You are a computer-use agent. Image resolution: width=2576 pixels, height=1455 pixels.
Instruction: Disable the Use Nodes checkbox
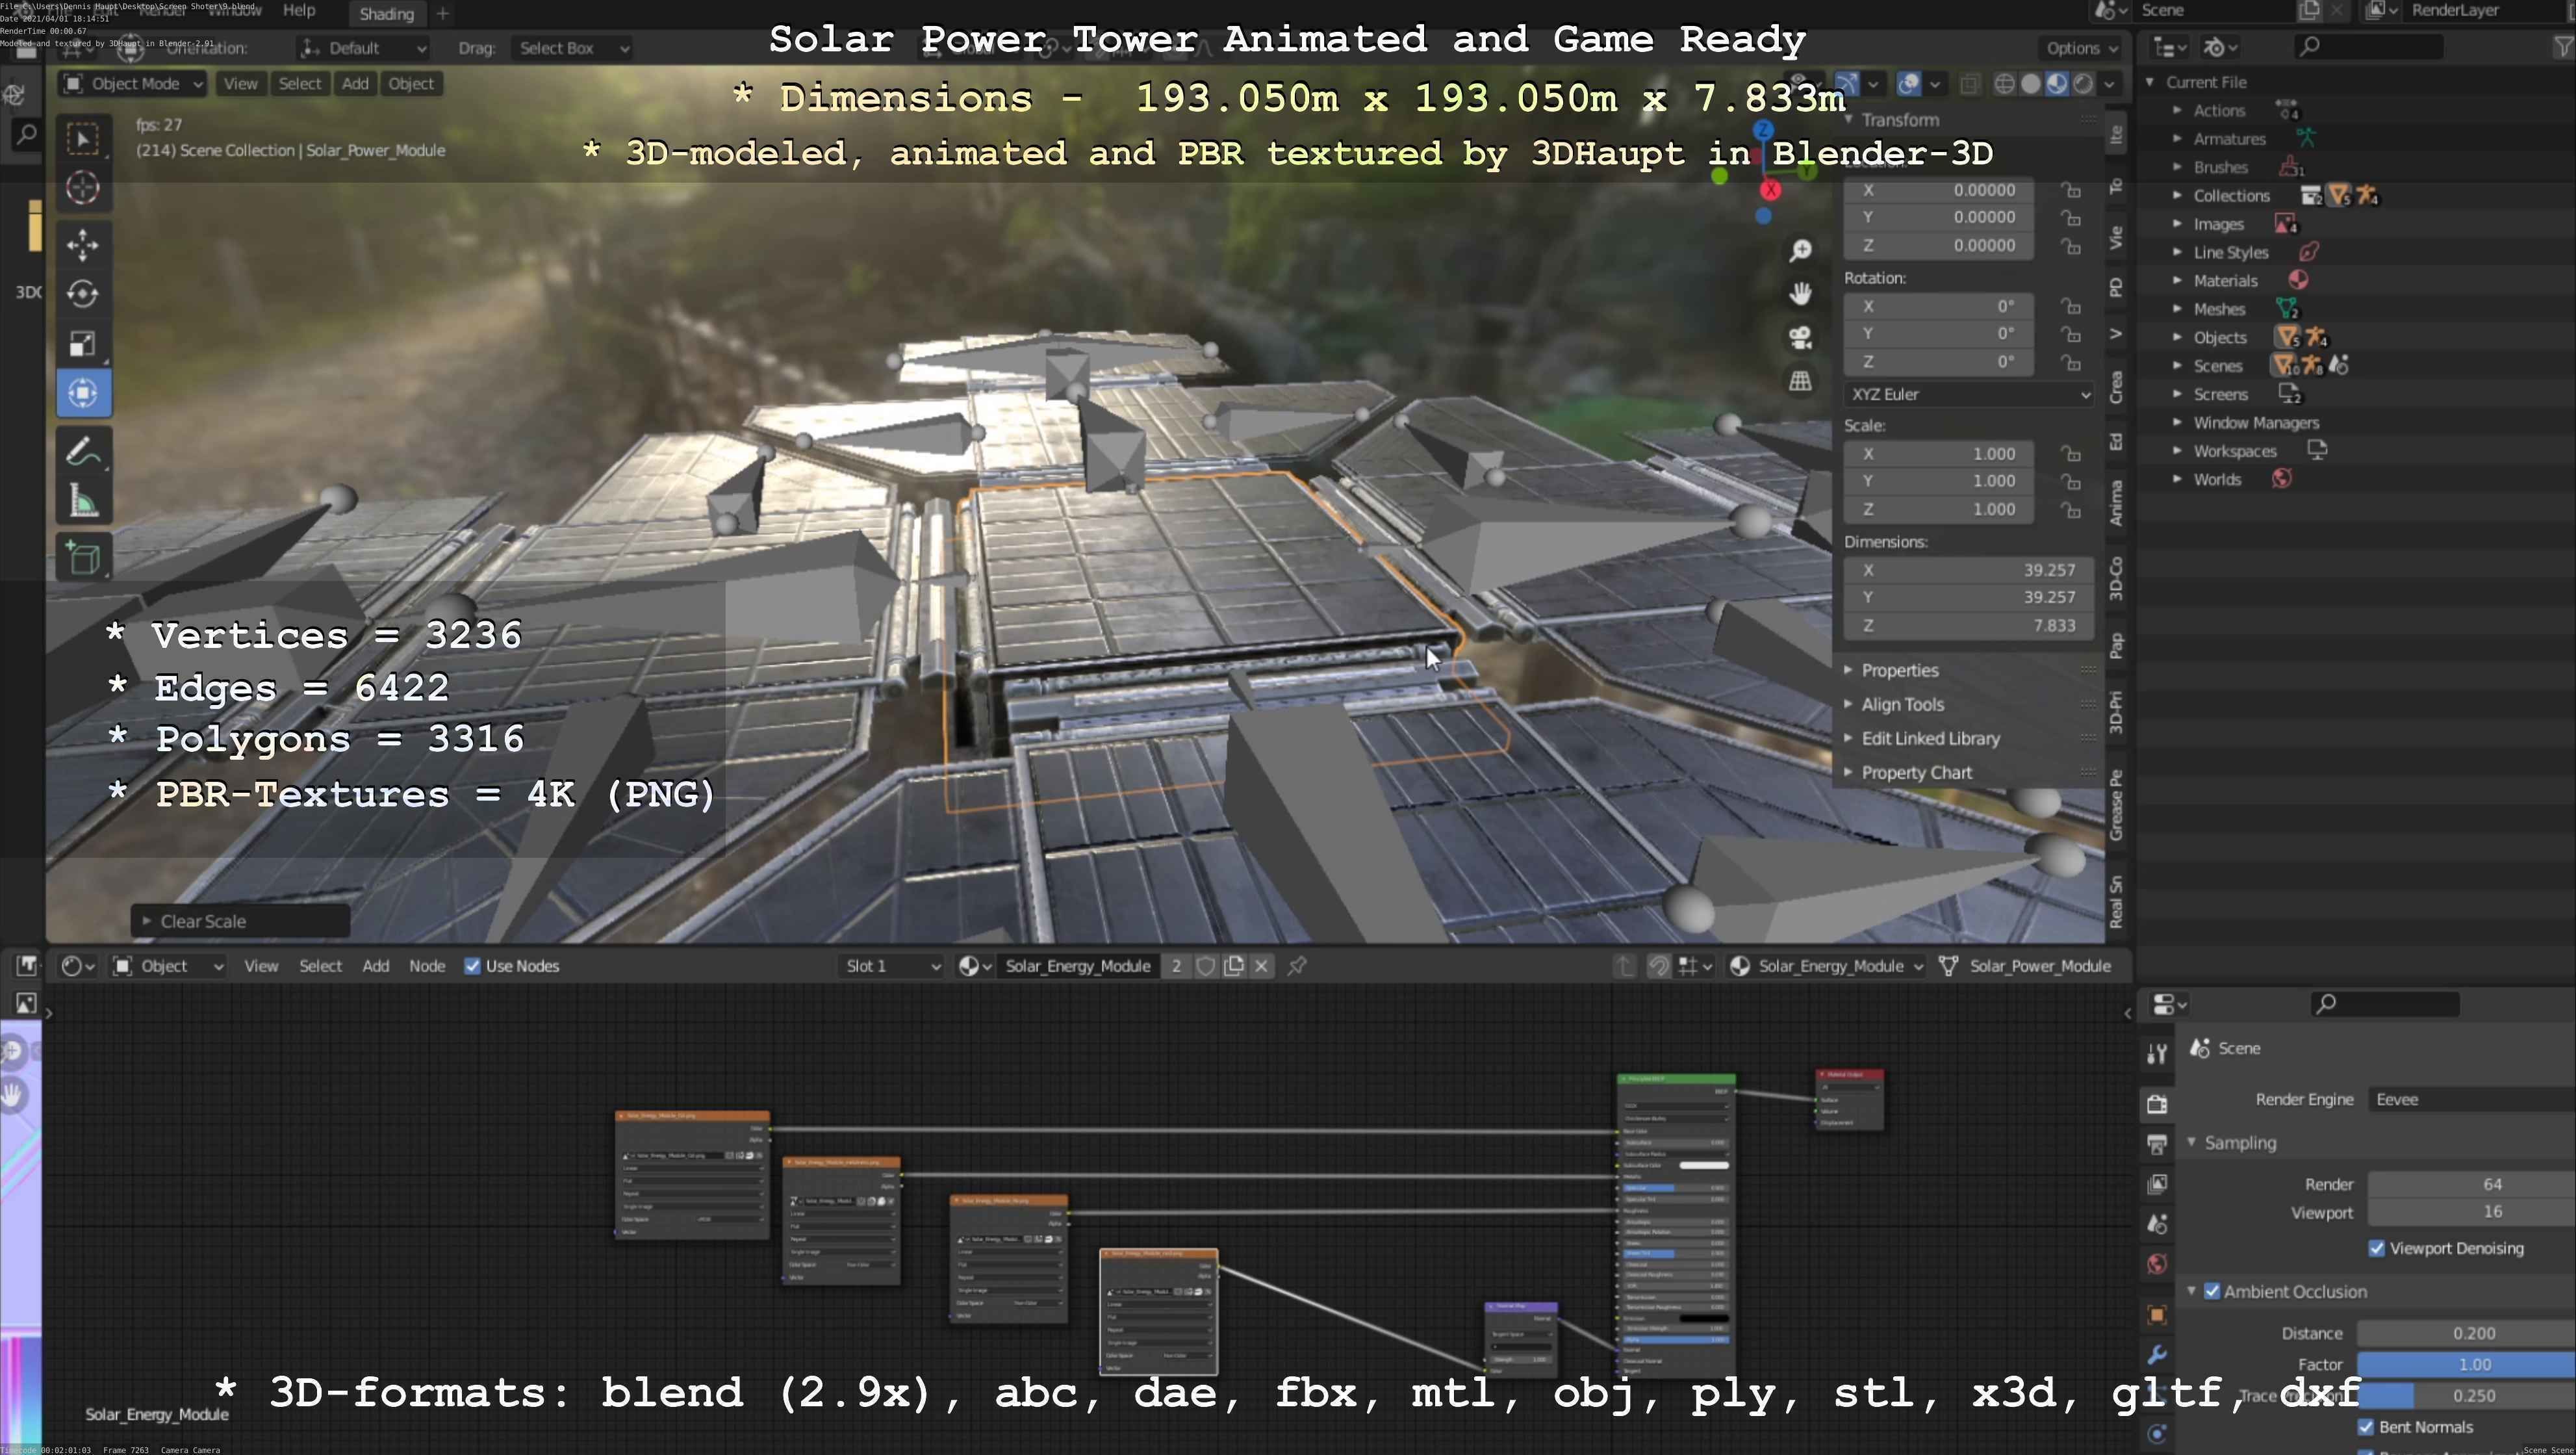(473, 966)
